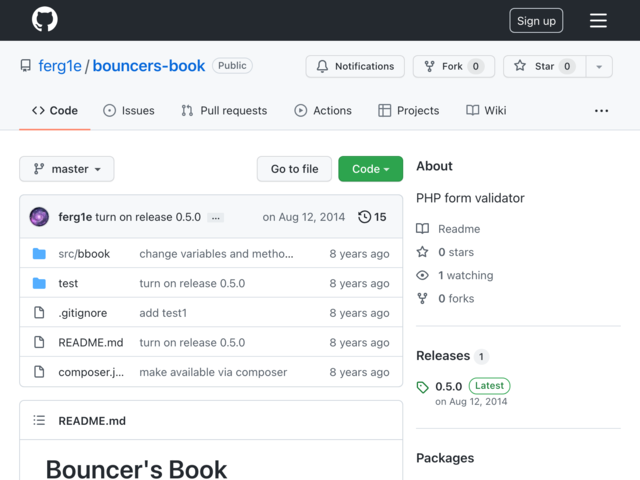
Task: Open the src/bbook folder
Action: 84,254
